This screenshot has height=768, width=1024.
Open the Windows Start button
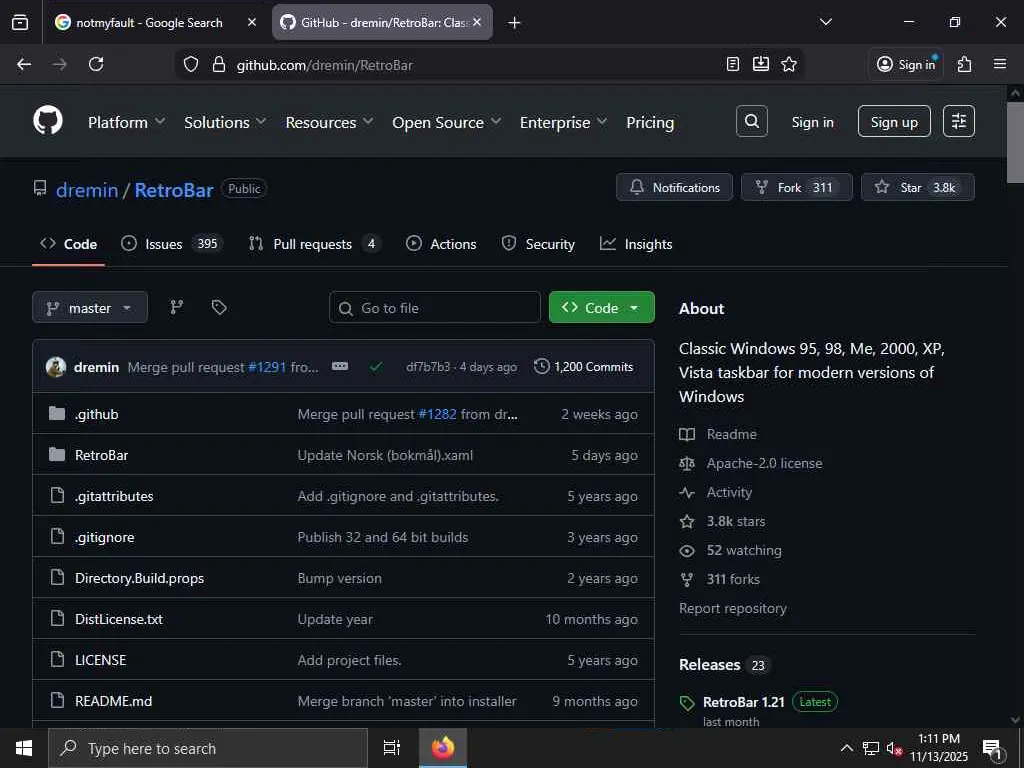(x=24, y=748)
